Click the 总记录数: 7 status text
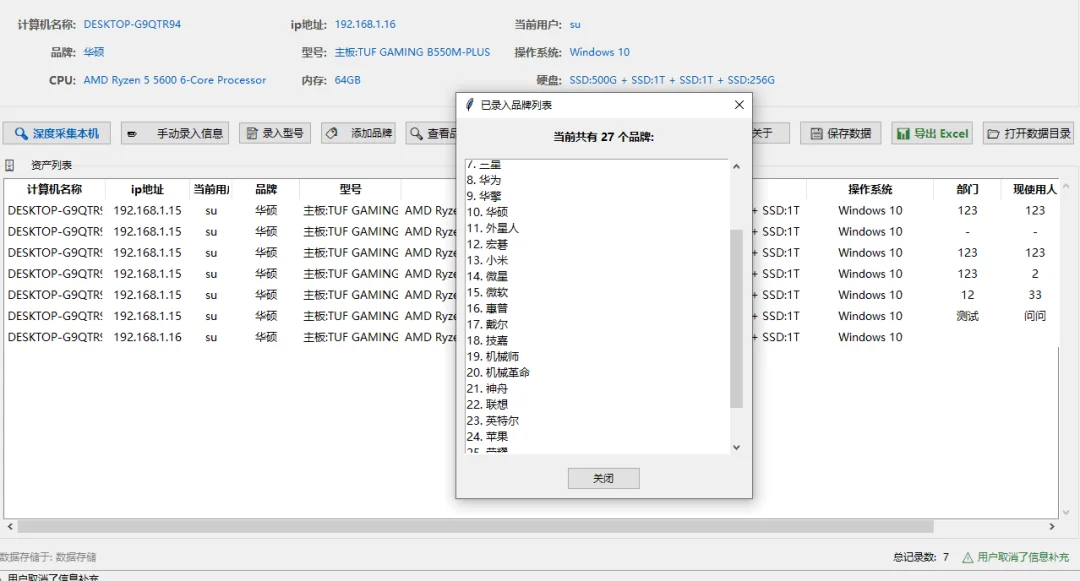 click(x=921, y=557)
